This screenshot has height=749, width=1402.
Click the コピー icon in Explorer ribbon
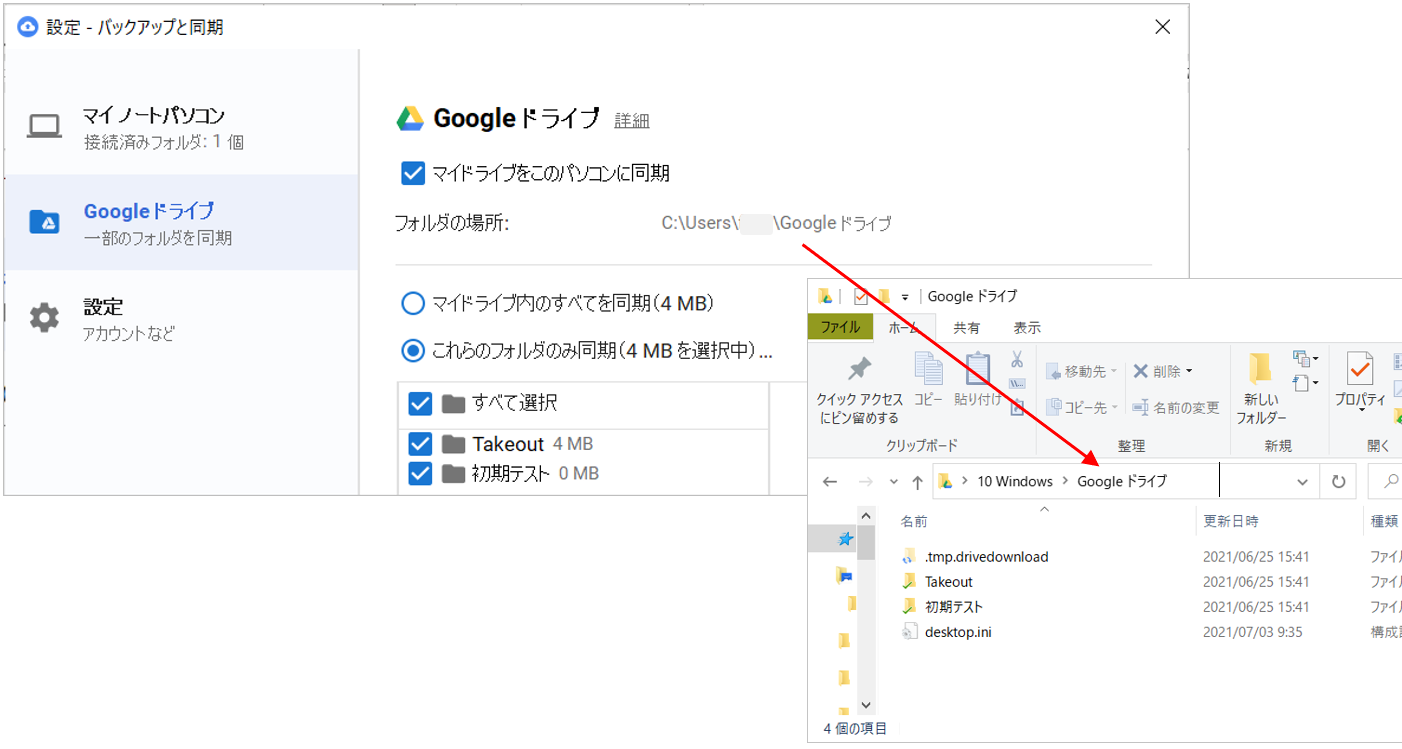[929, 369]
